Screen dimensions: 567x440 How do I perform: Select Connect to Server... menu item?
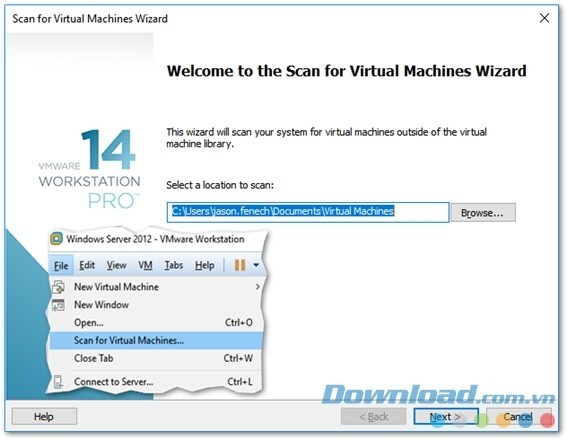(x=155, y=382)
